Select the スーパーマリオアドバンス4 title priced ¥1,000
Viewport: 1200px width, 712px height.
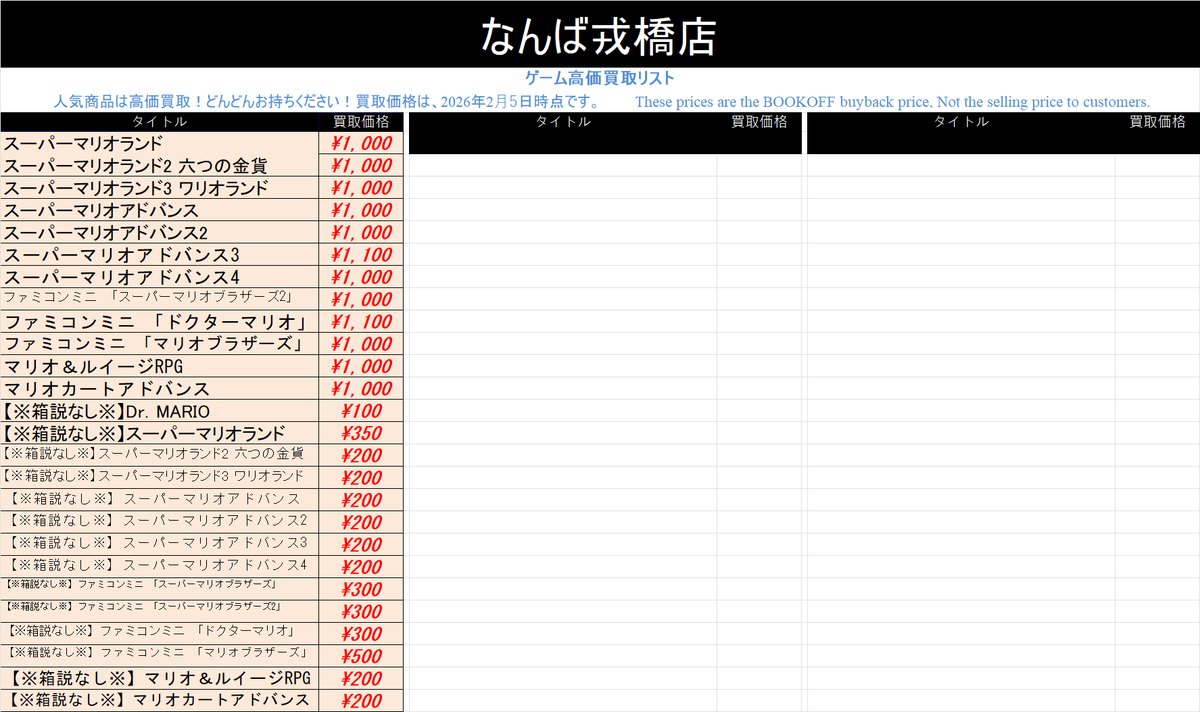tap(160, 277)
